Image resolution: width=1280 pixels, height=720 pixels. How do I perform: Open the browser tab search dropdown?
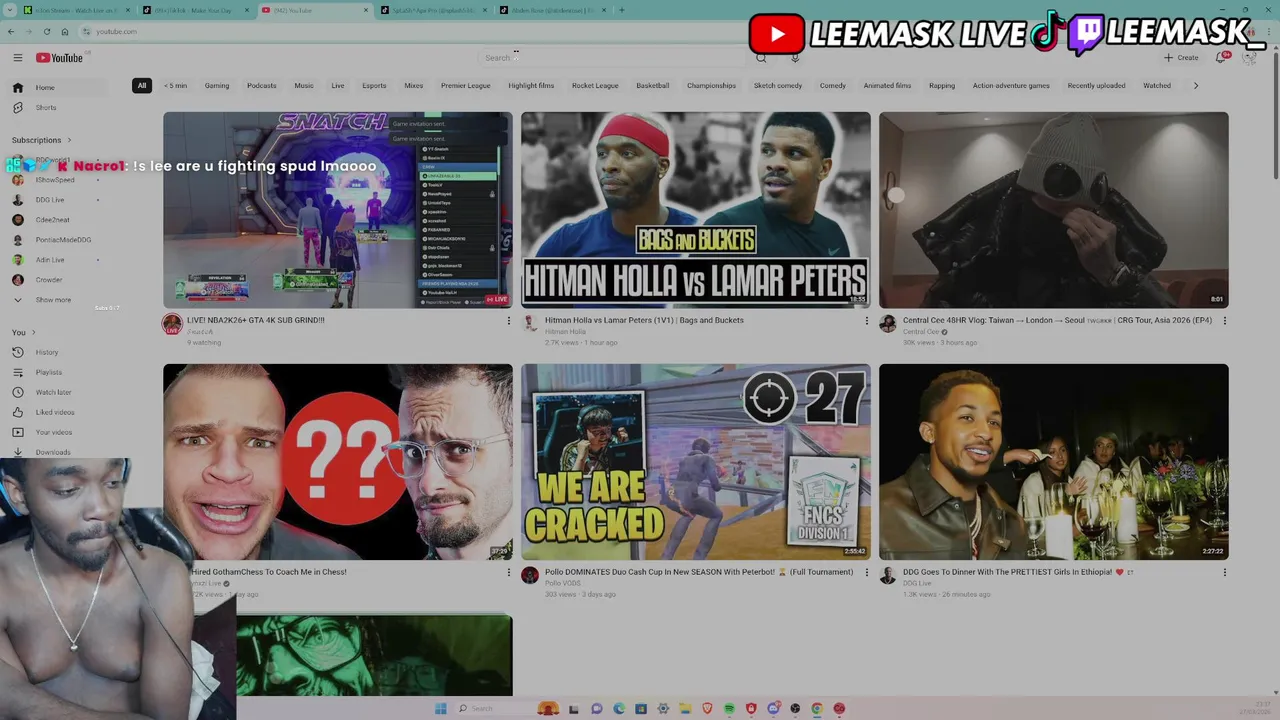[10, 10]
